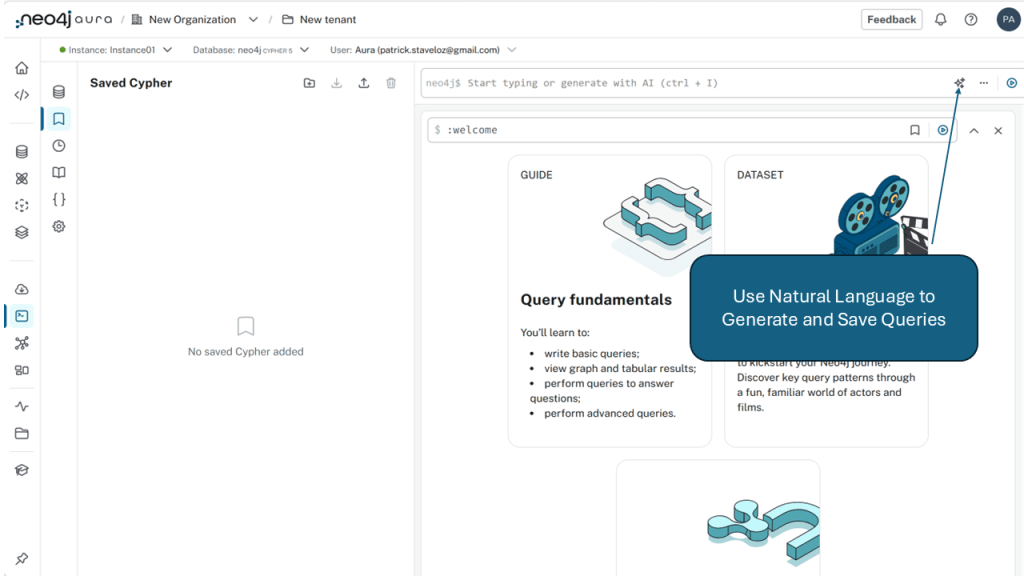Open the database information panel icon
Screen dimensions: 1024x576
tap(59, 92)
